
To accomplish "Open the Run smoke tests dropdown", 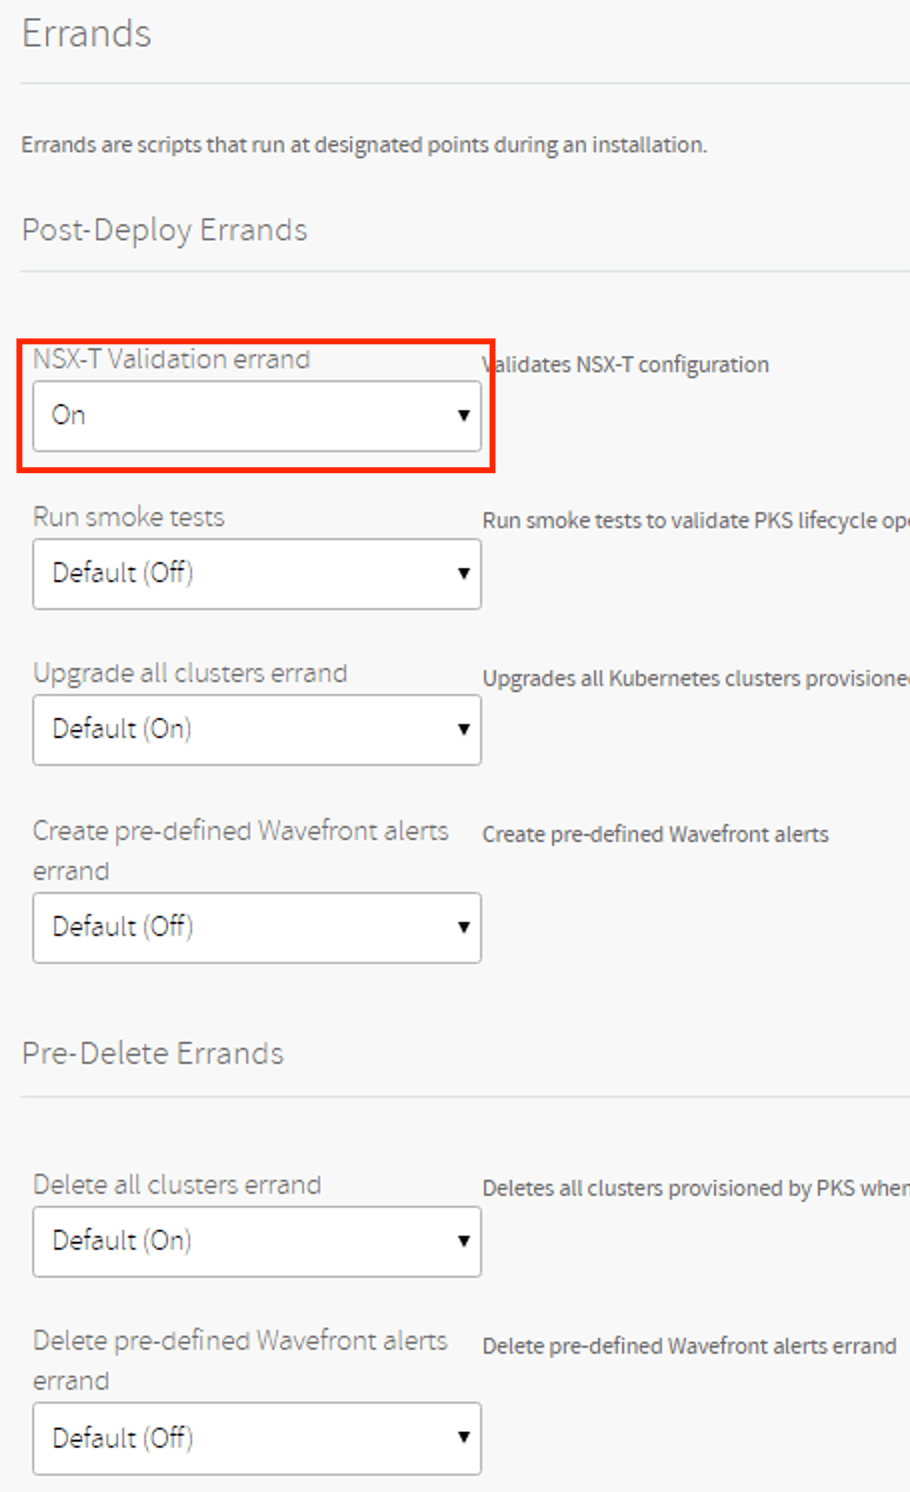I will click(x=256, y=574).
